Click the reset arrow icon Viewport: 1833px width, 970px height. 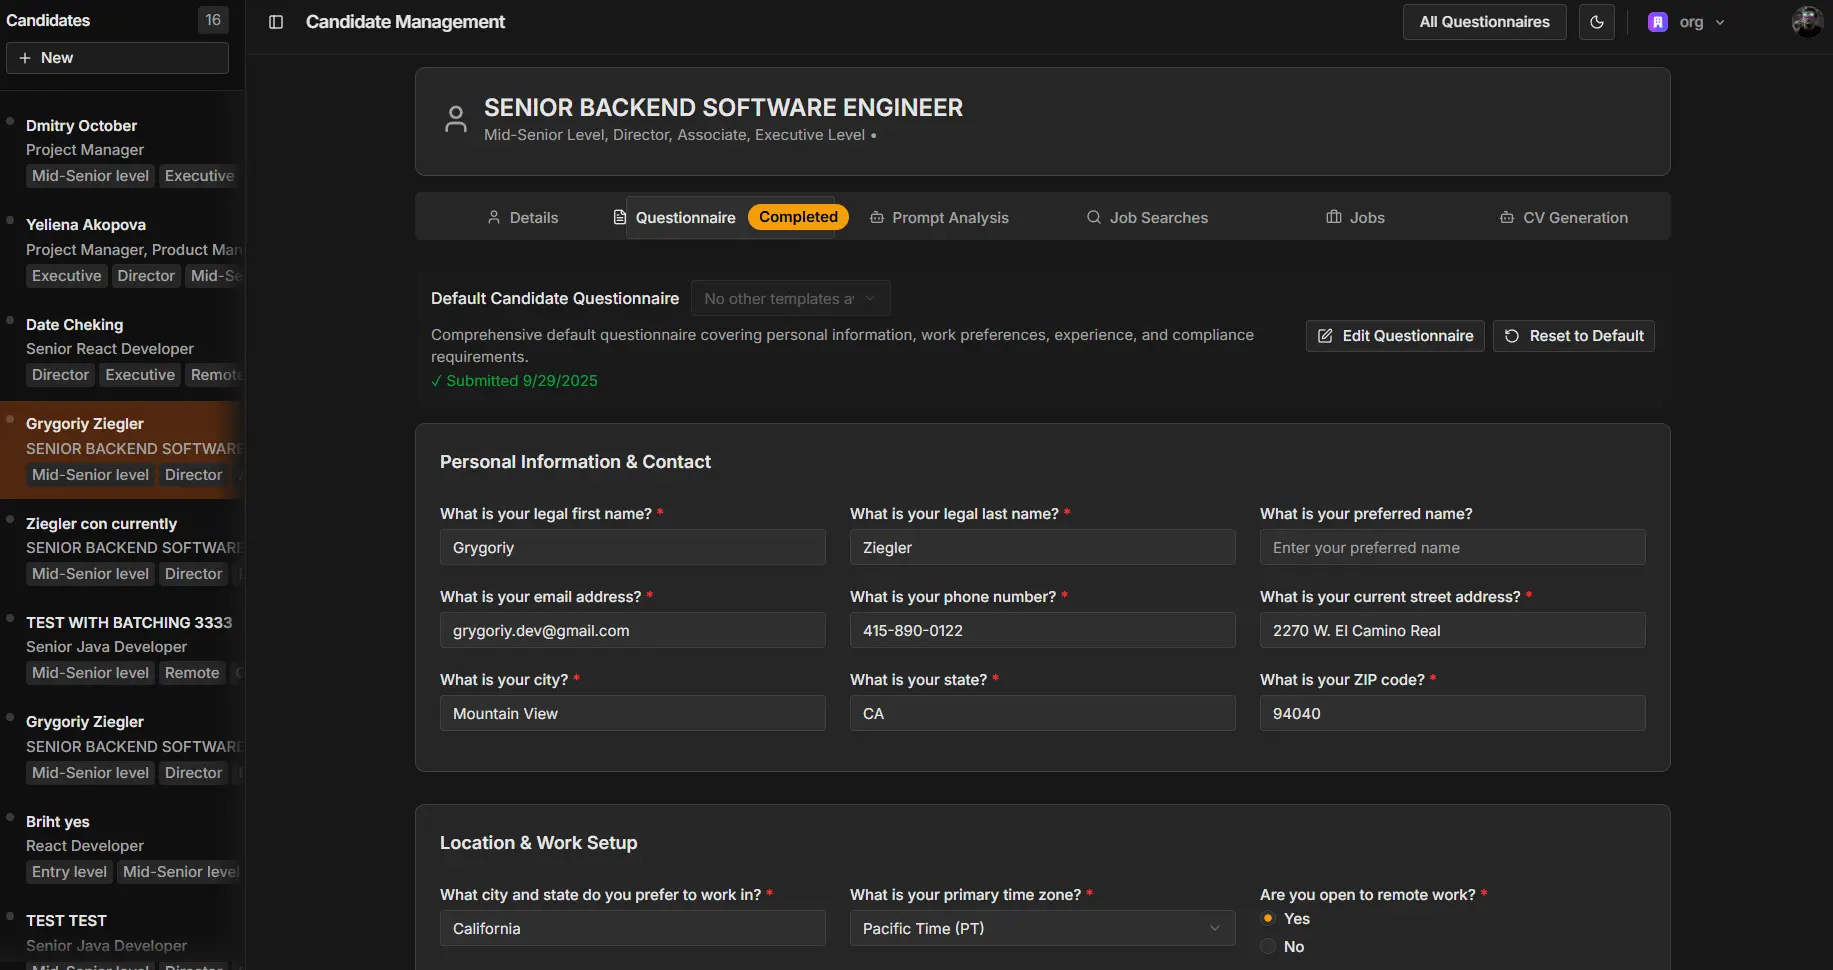pos(1512,336)
